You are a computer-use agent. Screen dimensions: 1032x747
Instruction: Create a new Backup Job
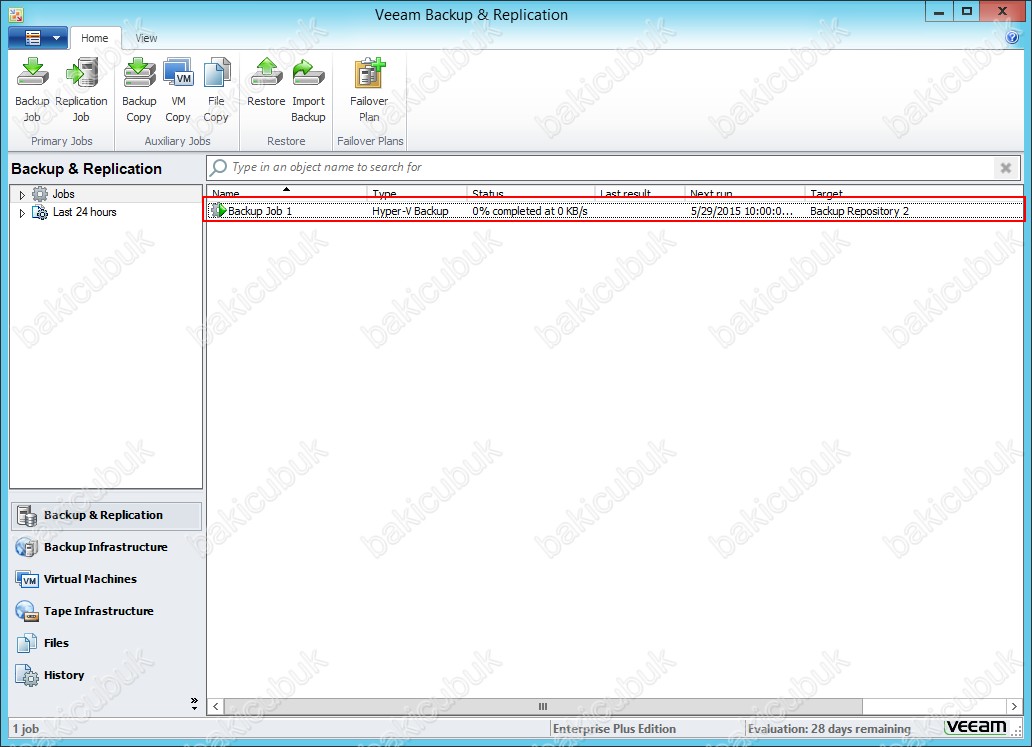pyautogui.click(x=32, y=90)
